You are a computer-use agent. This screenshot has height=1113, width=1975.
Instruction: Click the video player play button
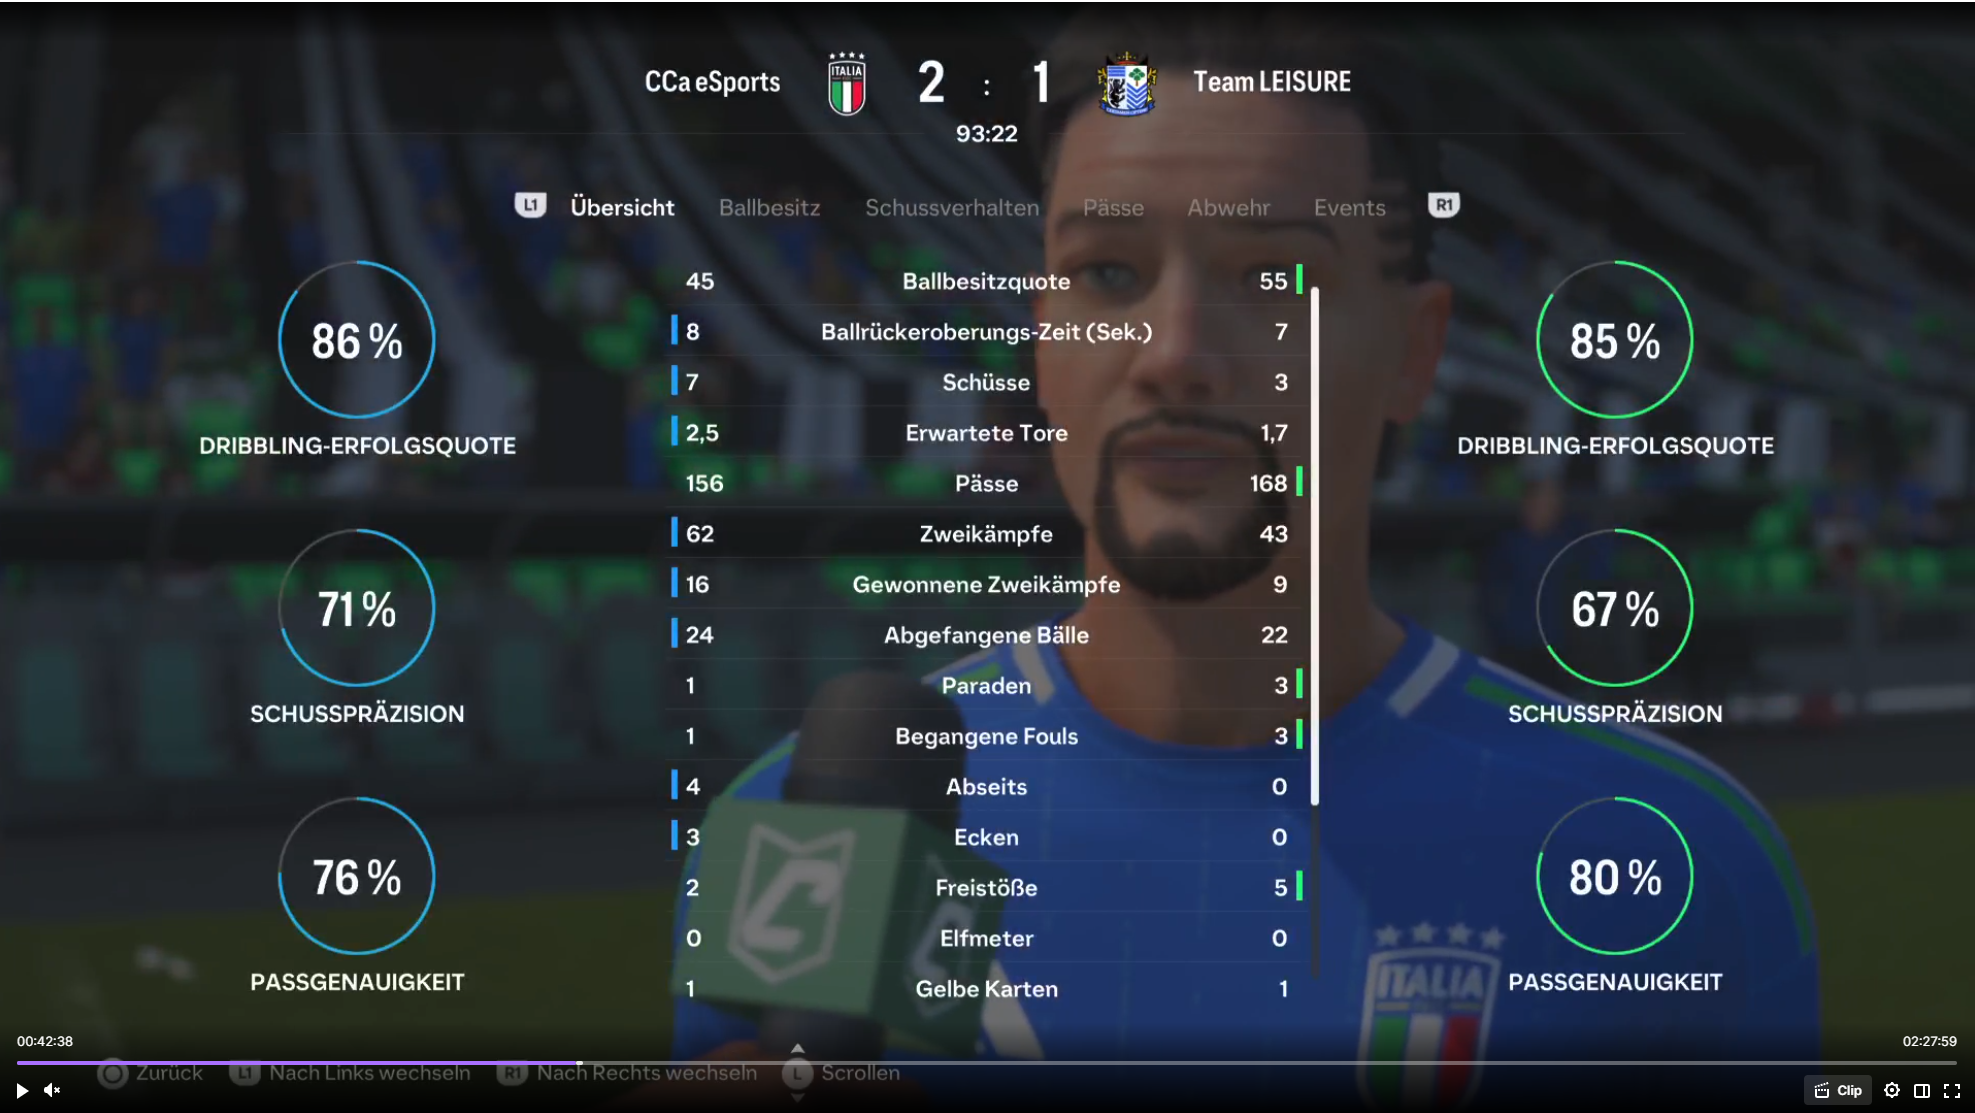[x=22, y=1090]
